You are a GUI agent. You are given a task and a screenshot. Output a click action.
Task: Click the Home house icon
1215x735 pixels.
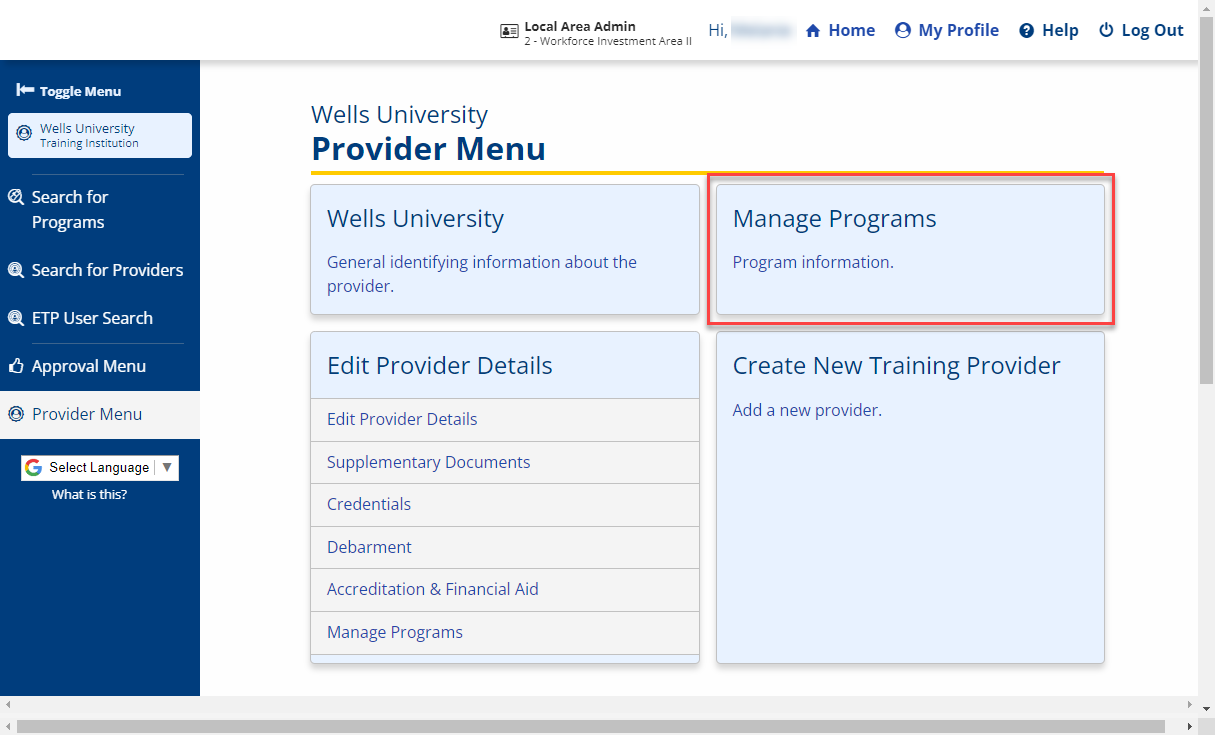pyautogui.click(x=813, y=31)
